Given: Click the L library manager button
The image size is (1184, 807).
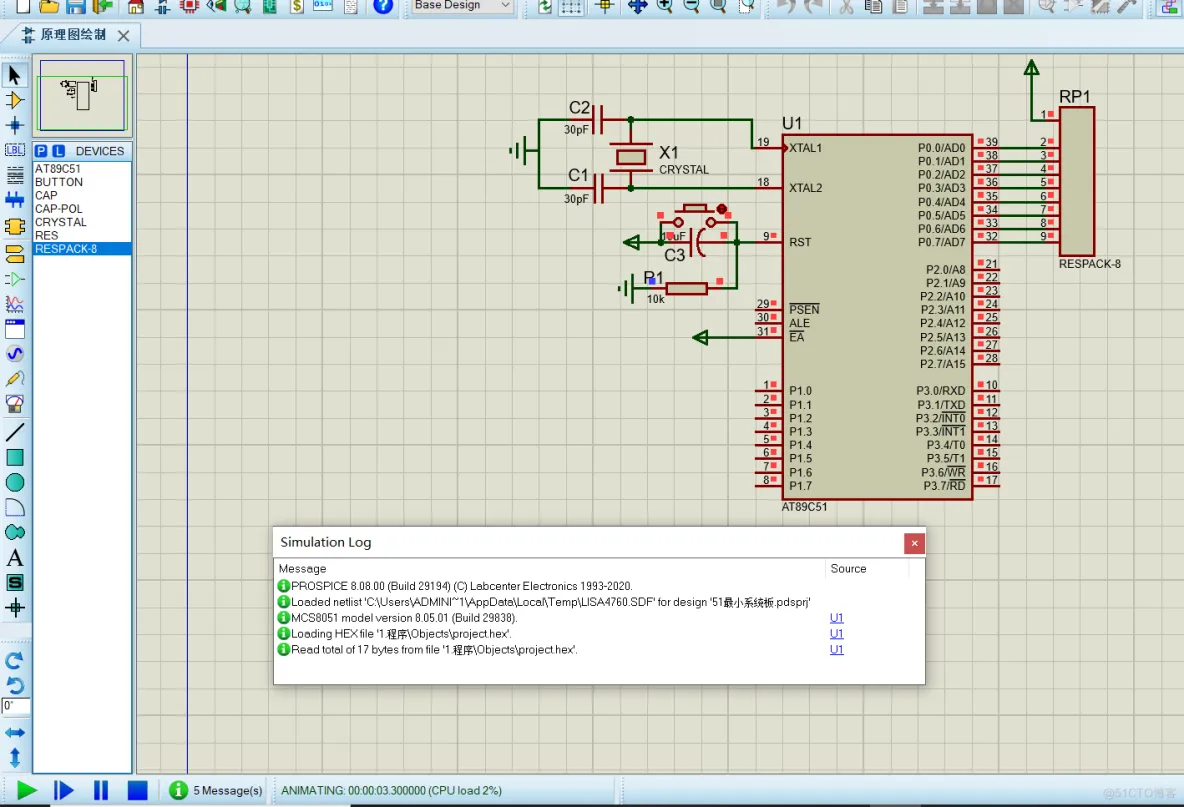Looking at the screenshot, I should click(x=58, y=151).
